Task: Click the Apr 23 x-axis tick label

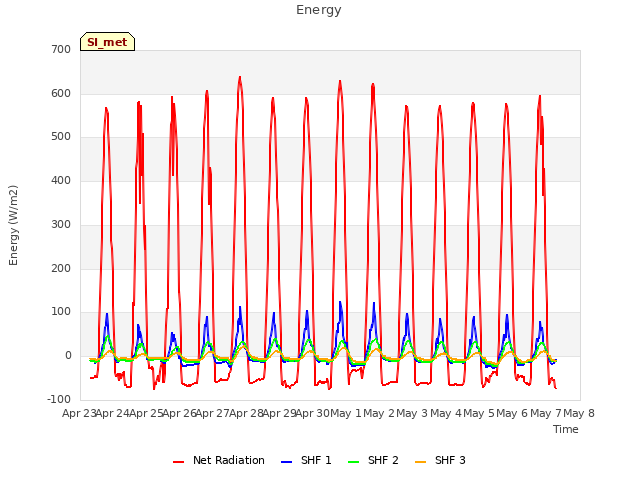Action: [x=79, y=413]
